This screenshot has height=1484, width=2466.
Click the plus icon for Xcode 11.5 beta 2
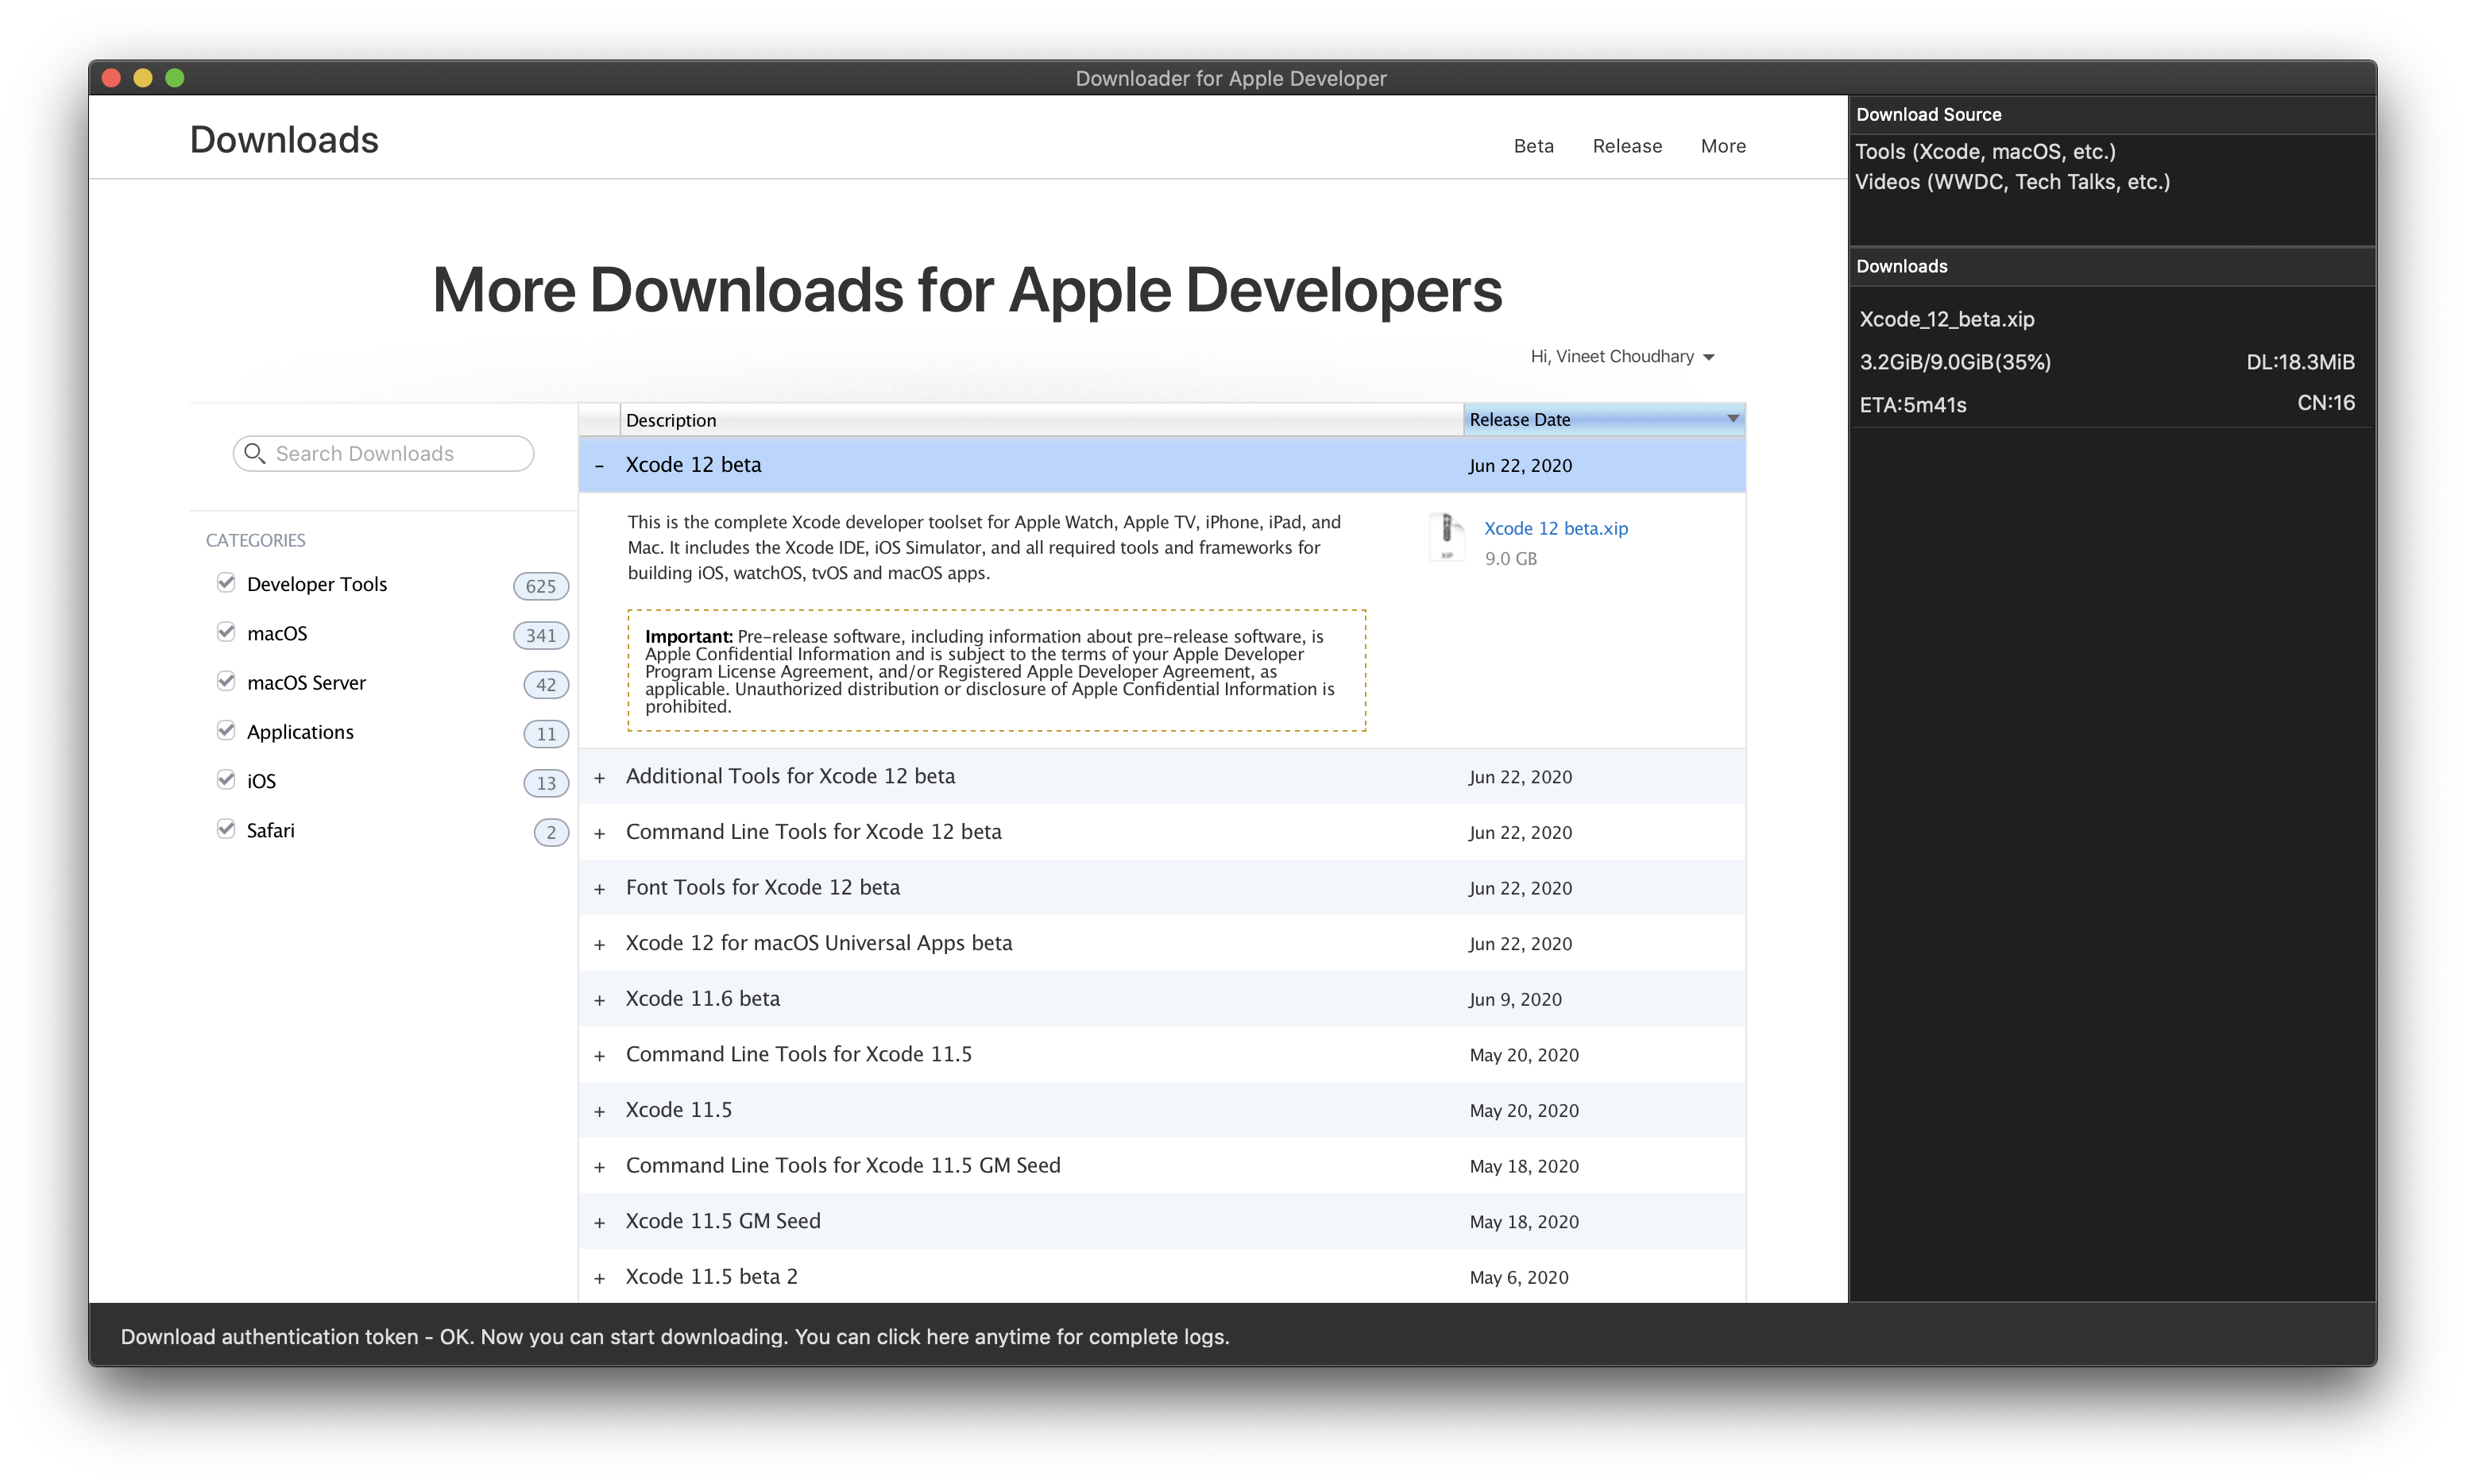coord(600,1278)
